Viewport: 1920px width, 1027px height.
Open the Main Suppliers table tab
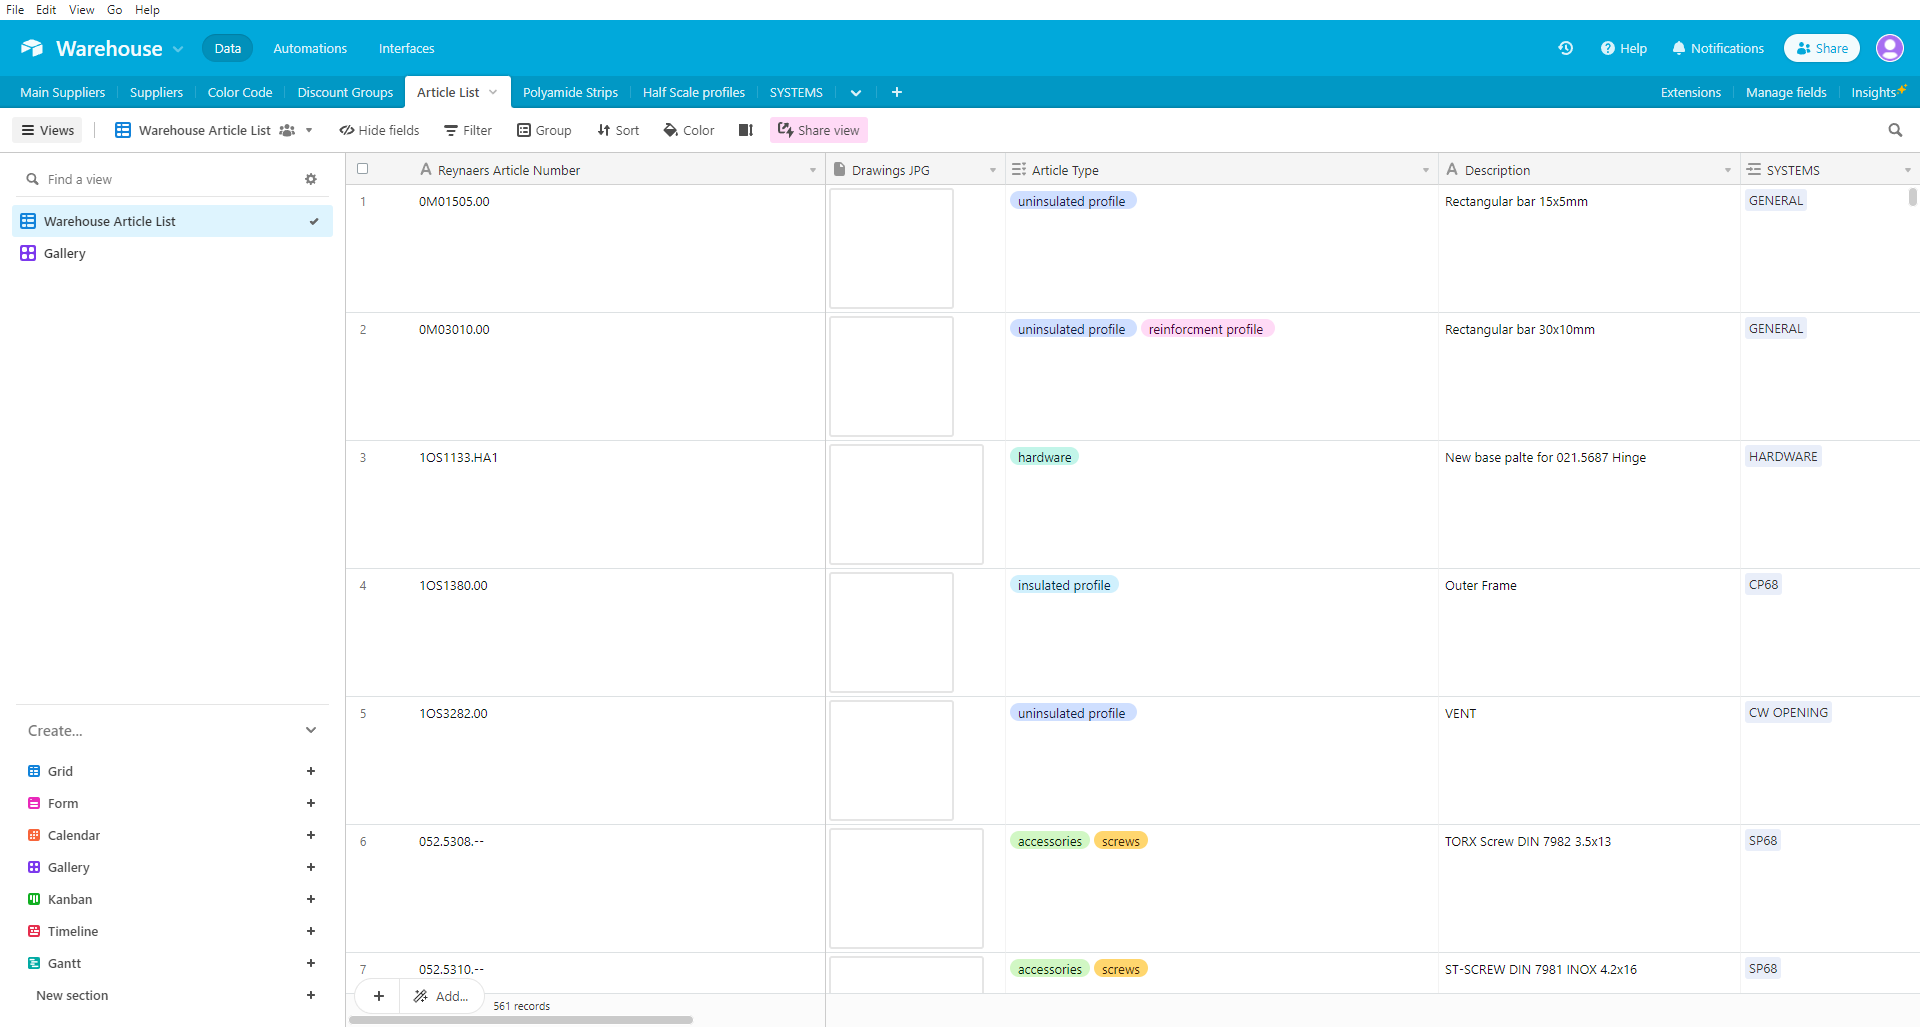click(62, 92)
